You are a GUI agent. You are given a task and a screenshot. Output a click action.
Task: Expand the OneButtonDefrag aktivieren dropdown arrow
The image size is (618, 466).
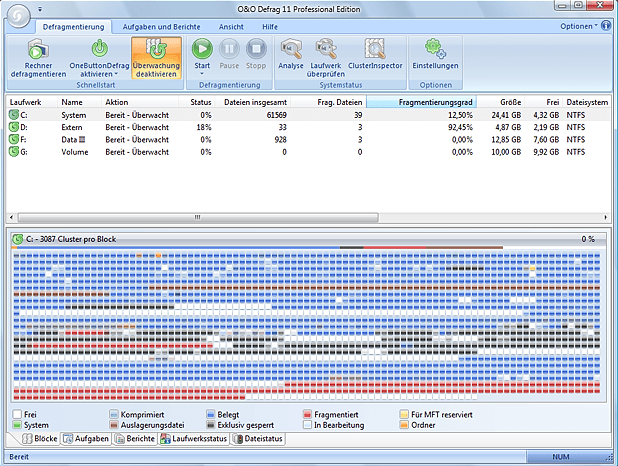[116, 74]
